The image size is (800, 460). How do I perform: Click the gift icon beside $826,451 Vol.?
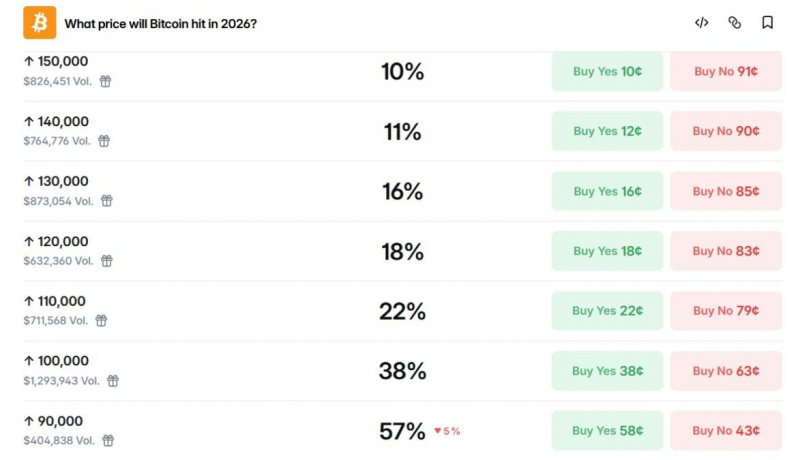pos(105,81)
